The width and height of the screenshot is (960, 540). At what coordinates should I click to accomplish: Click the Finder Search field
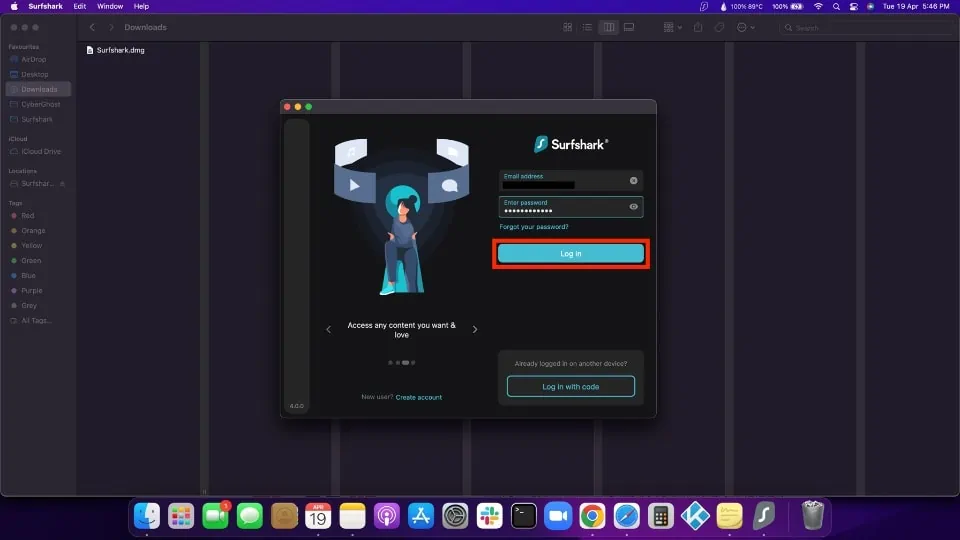[866, 28]
